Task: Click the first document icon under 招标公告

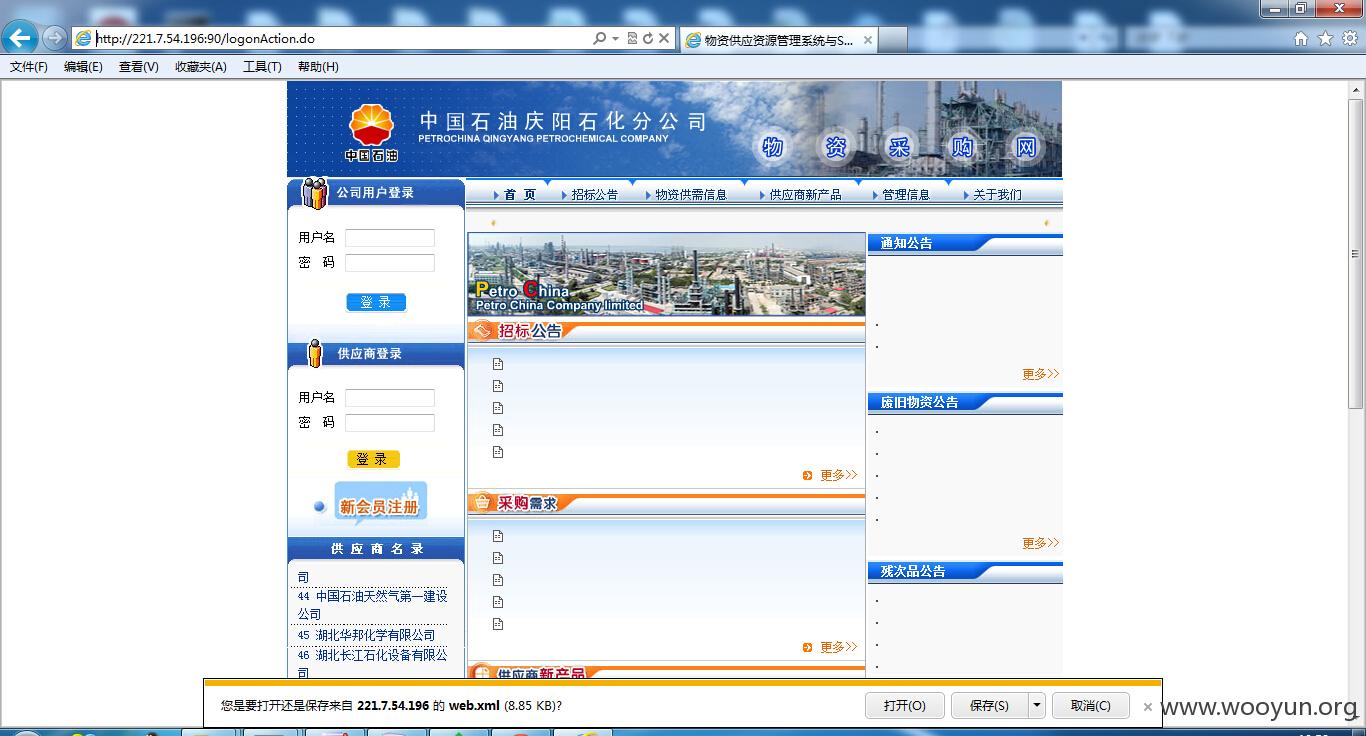Action: click(x=498, y=364)
